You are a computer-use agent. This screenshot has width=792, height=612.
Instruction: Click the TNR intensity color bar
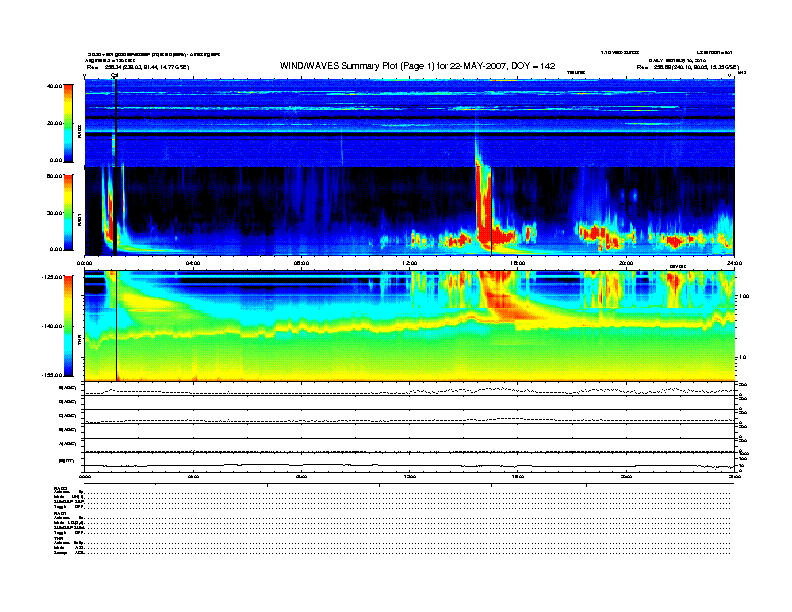[x=68, y=326]
